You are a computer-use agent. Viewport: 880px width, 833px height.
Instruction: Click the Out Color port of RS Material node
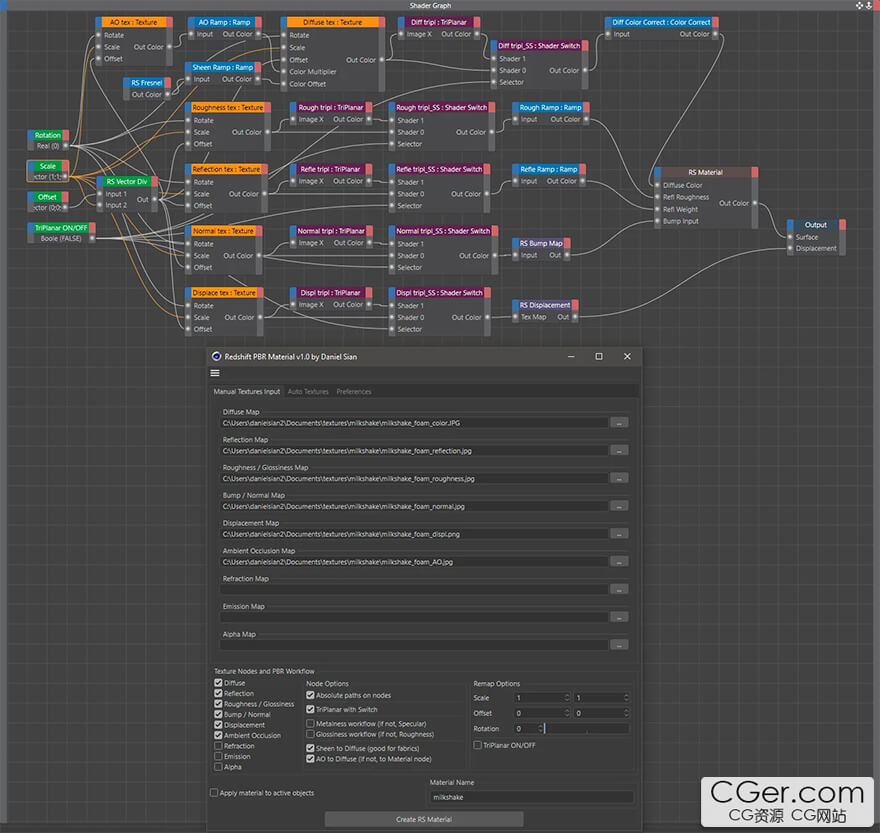(754, 203)
